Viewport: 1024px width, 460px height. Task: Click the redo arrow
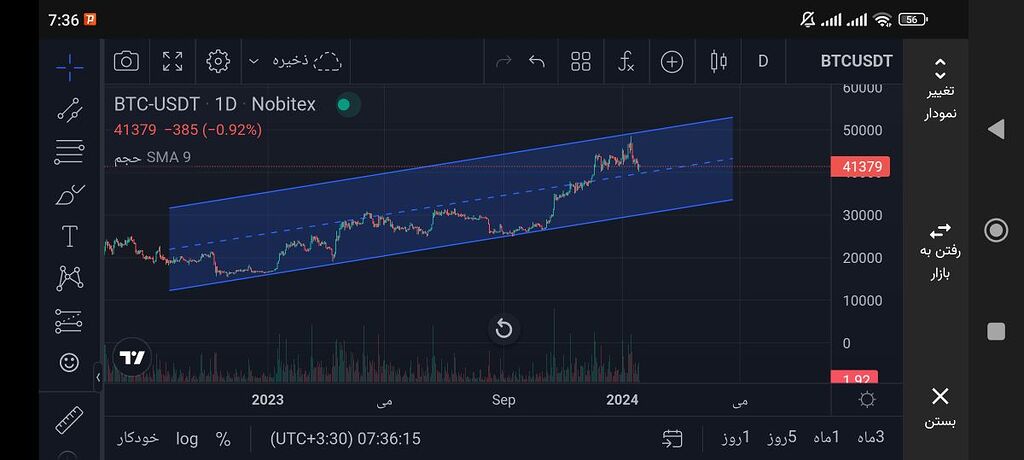pos(504,61)
